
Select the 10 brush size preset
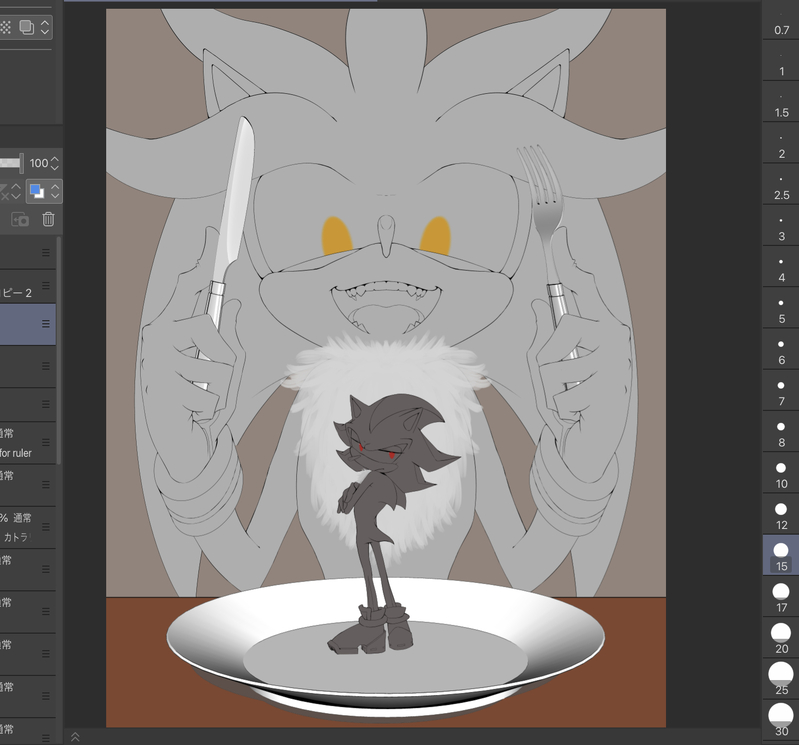781,473
